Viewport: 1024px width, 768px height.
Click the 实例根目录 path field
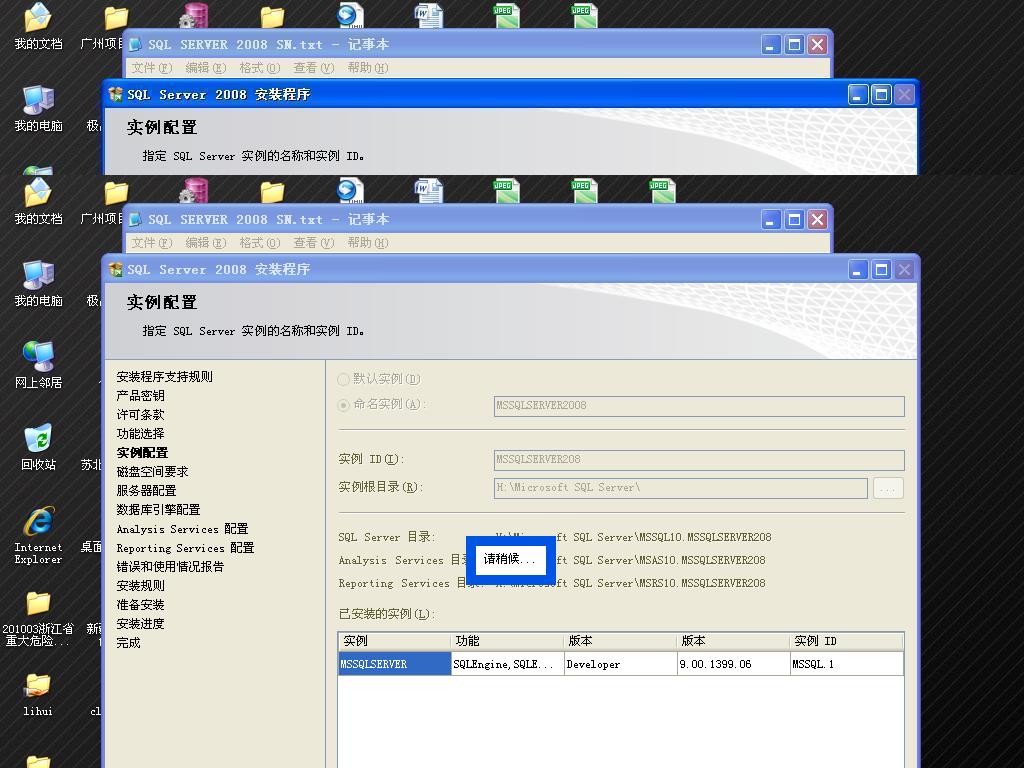coord(680,488)
